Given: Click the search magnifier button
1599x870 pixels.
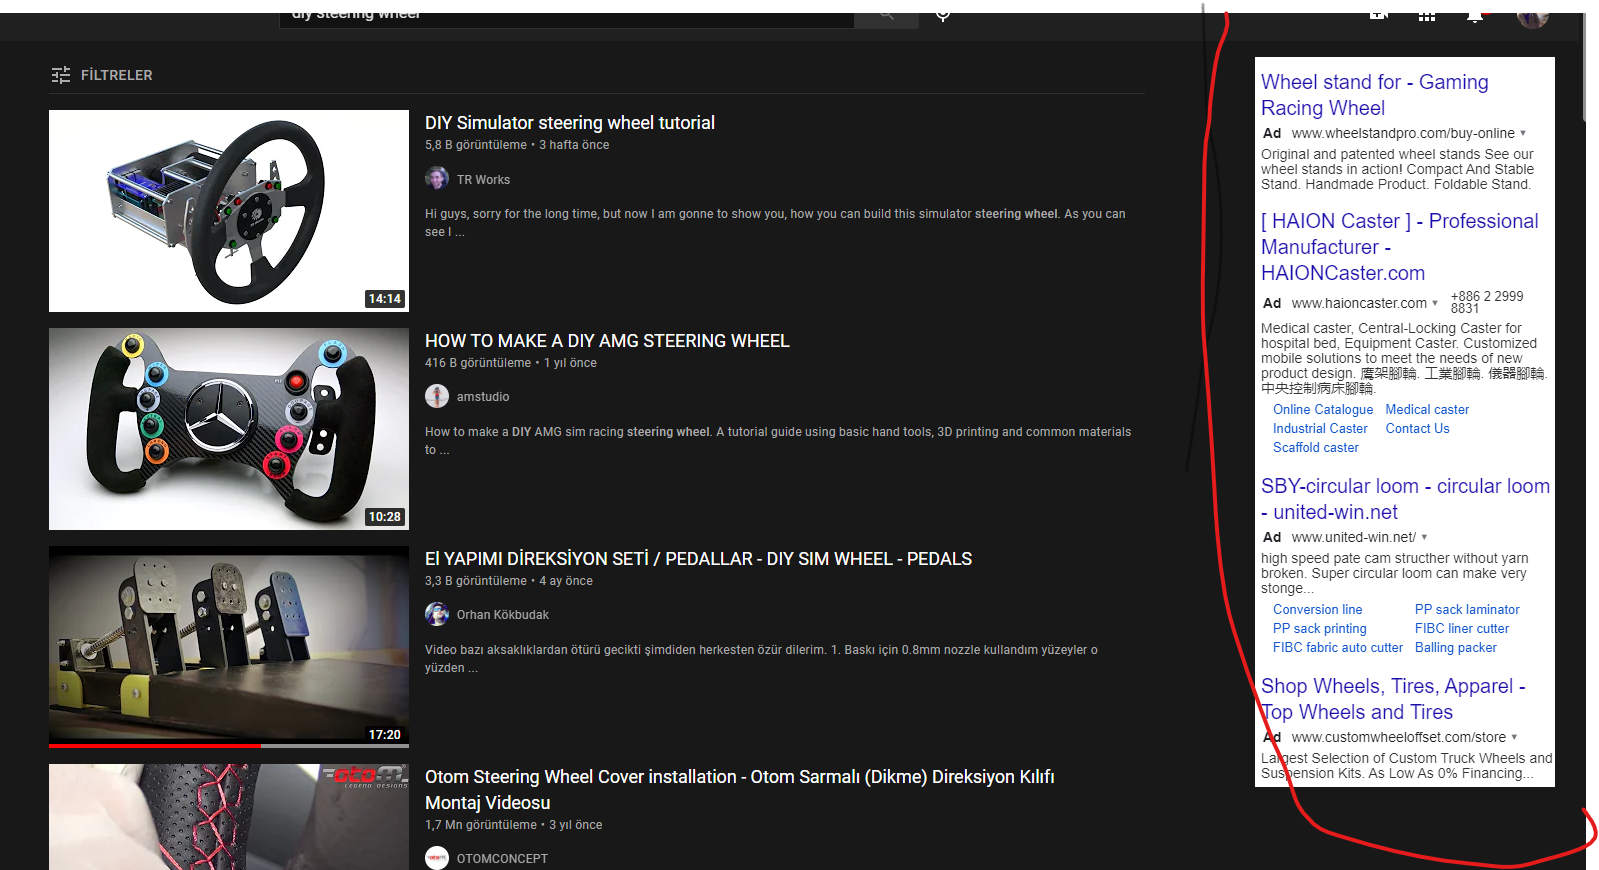Looking at the screenshot, I should (887, 18).
